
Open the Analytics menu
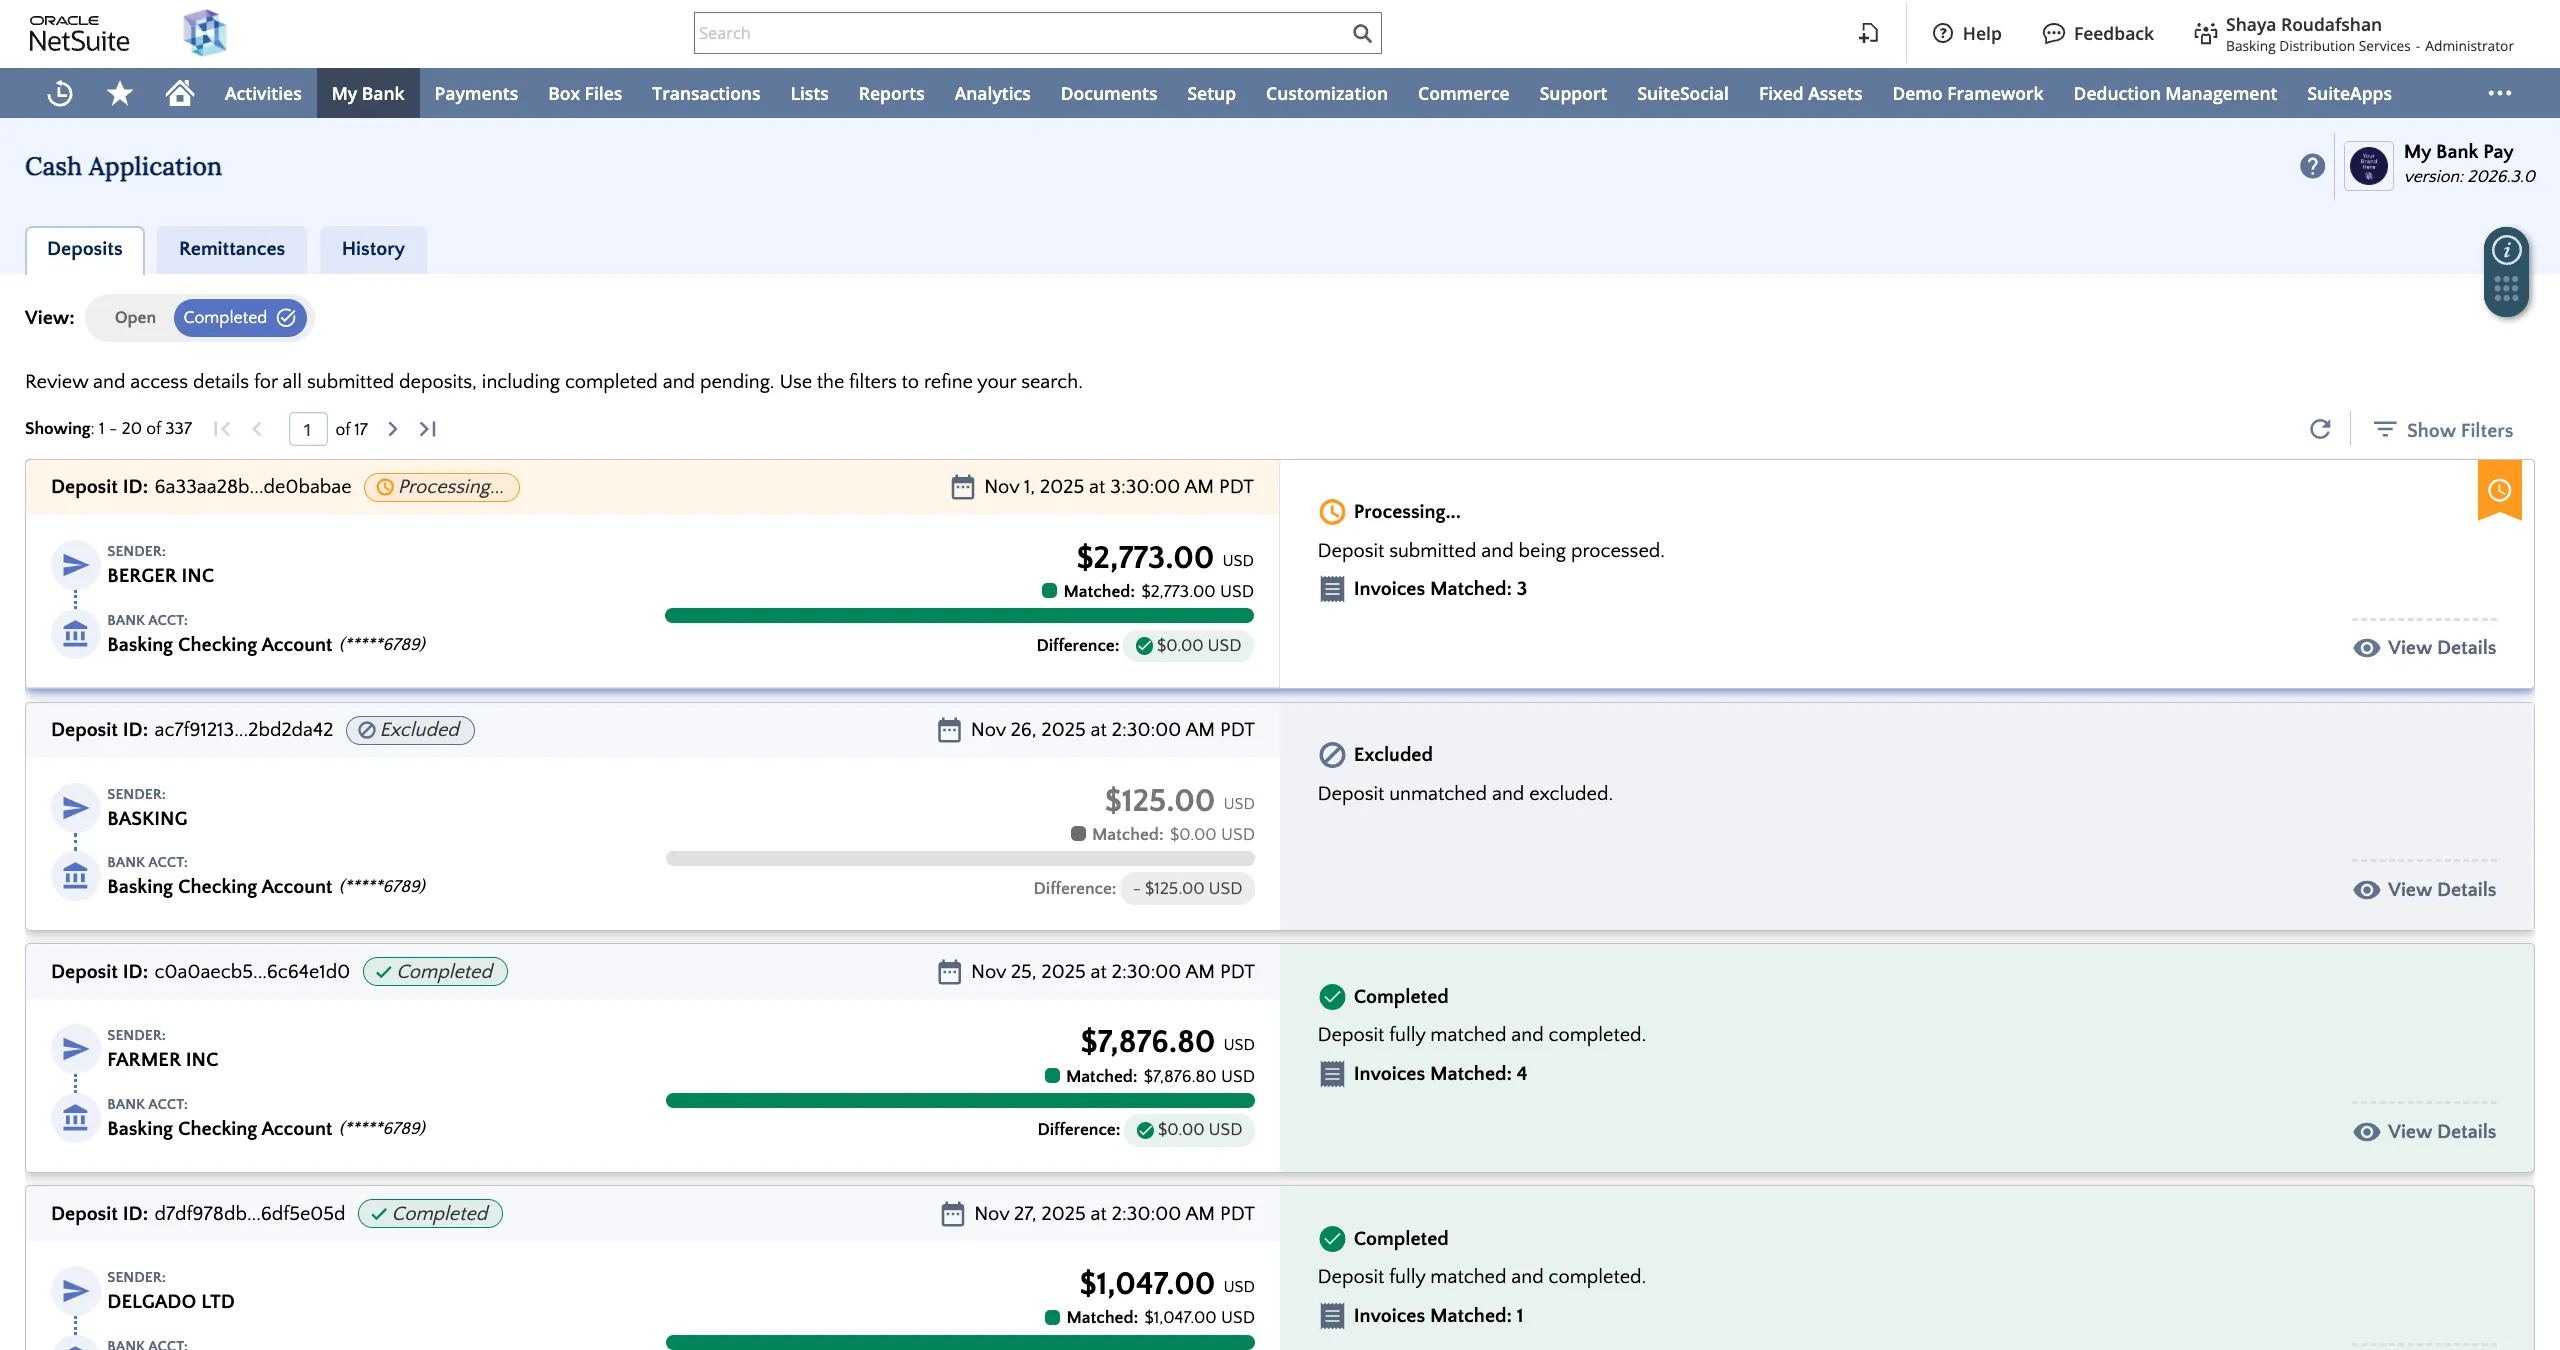point(992,93)
